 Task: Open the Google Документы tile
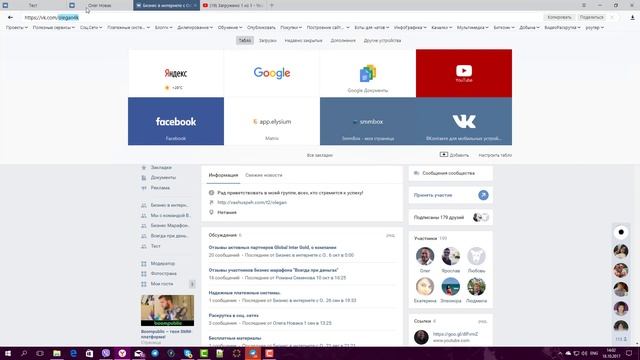click(x=368, y=73)
